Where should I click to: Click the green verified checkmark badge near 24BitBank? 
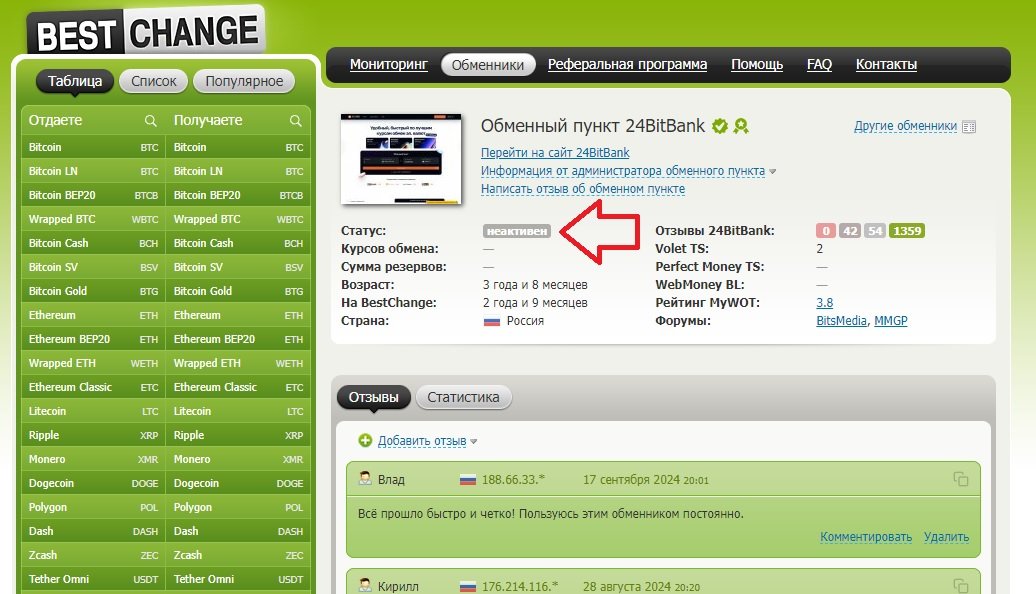click(719, 126)
